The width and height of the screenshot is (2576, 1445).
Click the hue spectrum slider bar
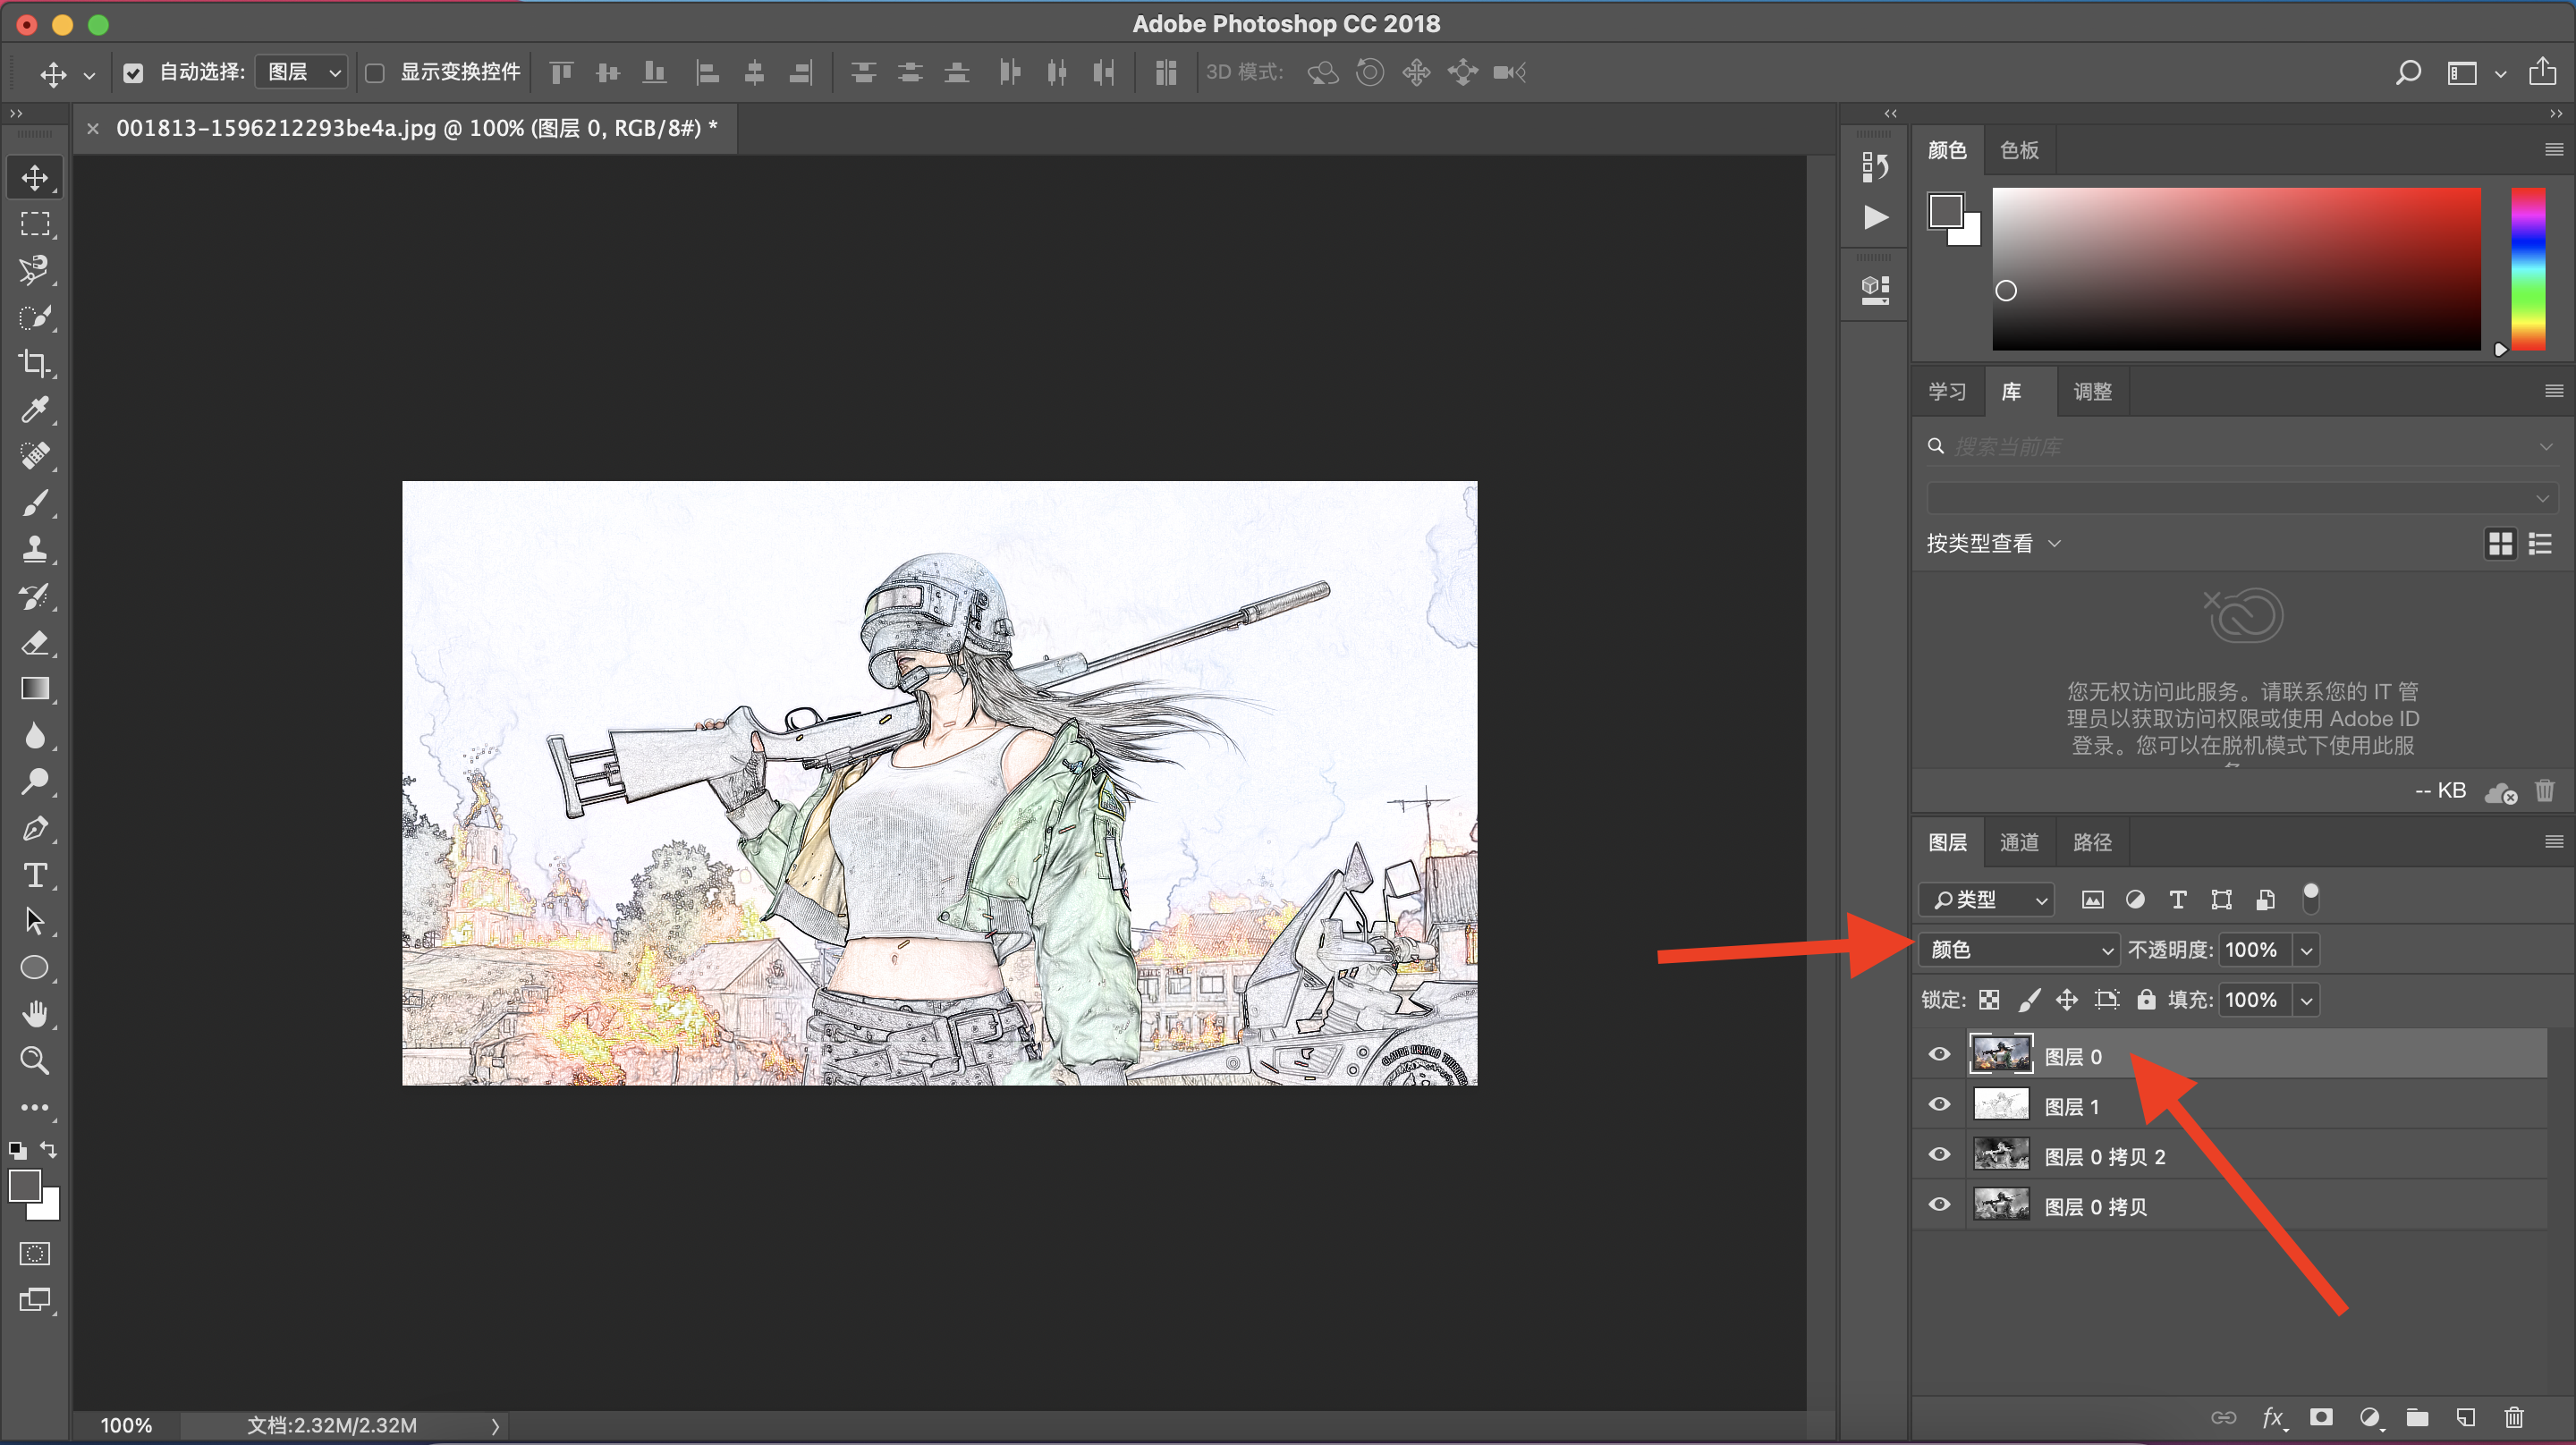tap(2528, 268)
